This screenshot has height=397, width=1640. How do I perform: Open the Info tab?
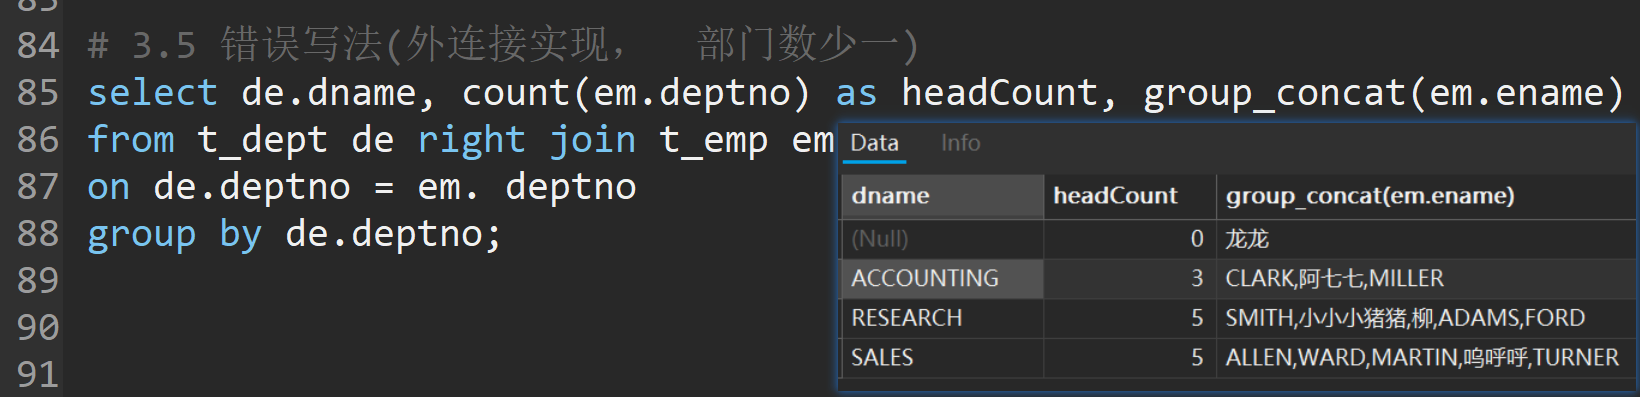tap(960, 143)
